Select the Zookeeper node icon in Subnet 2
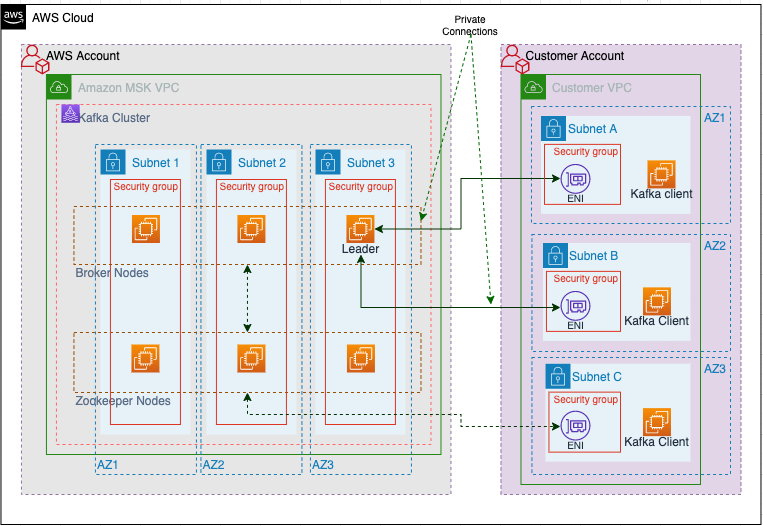This screenshot has width=763, height=526. pos(252,359)
